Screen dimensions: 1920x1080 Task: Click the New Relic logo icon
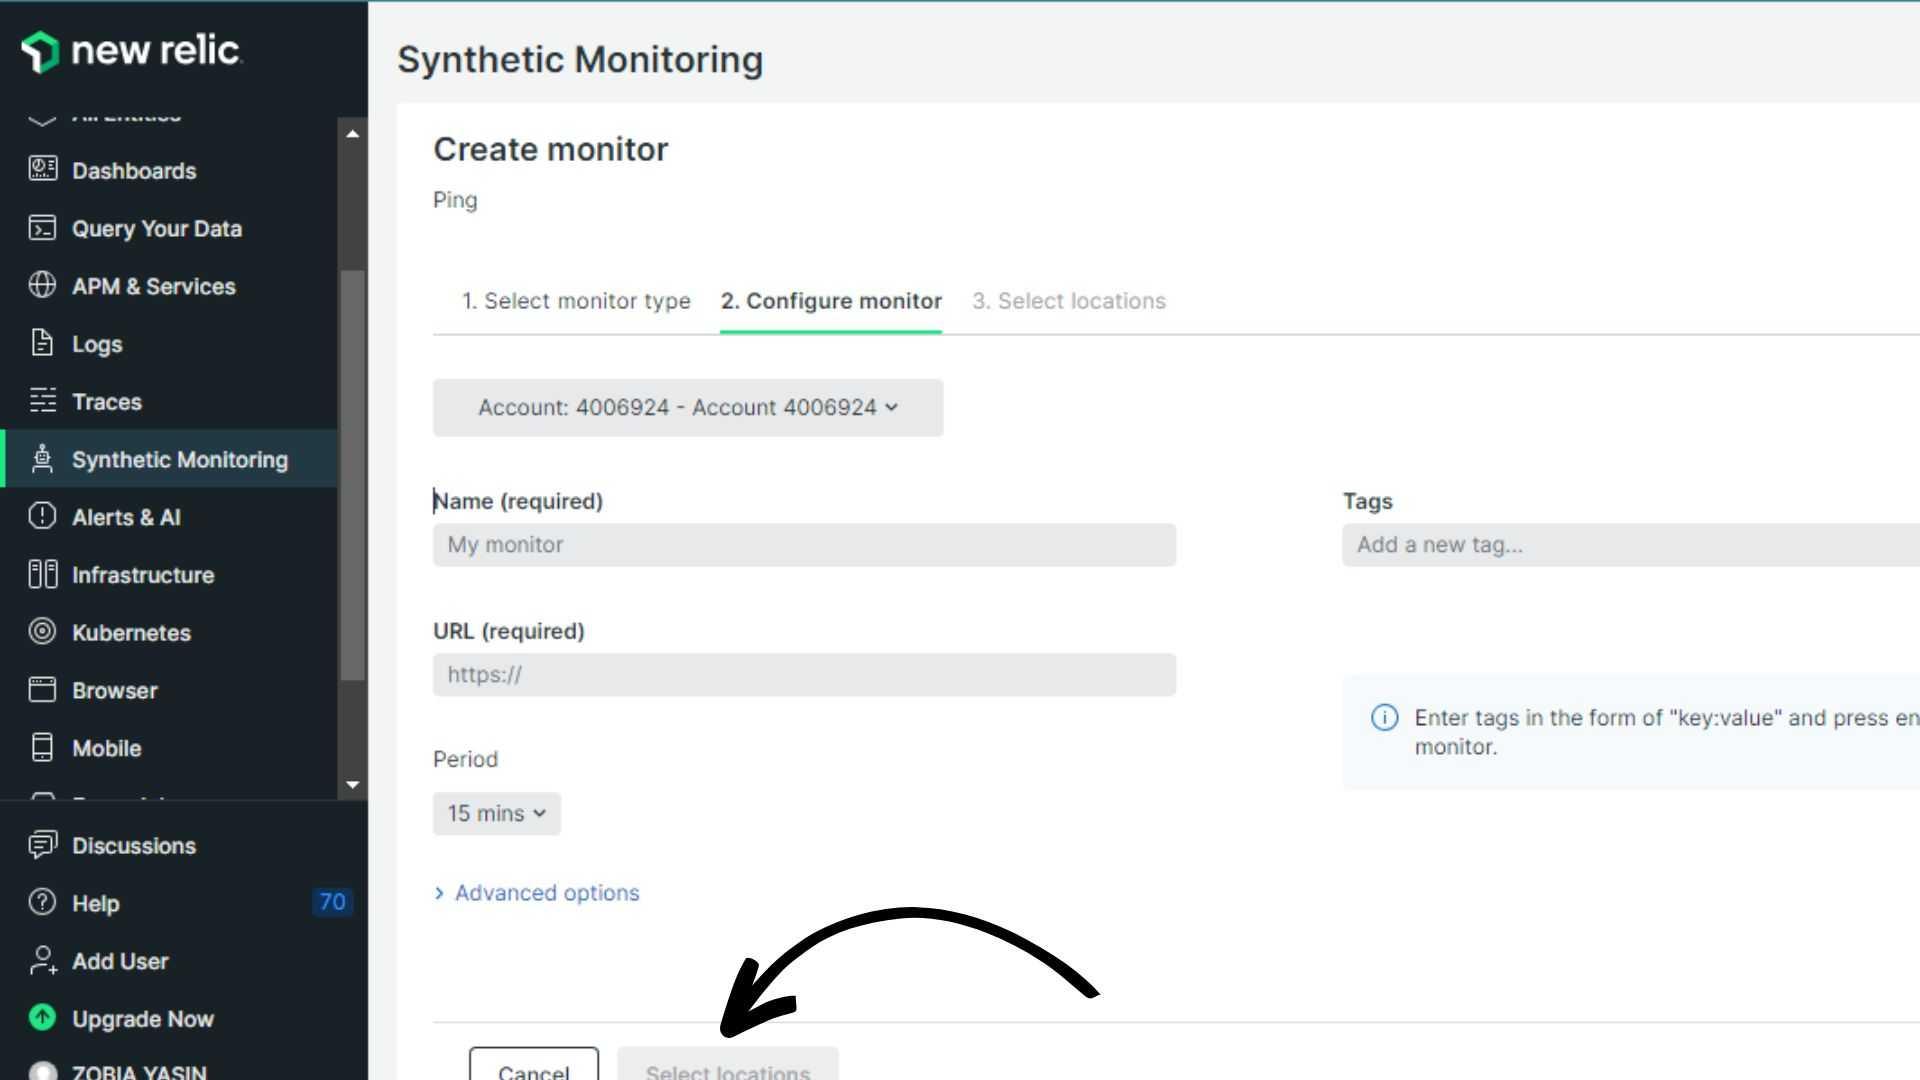[x=40, y=50]
